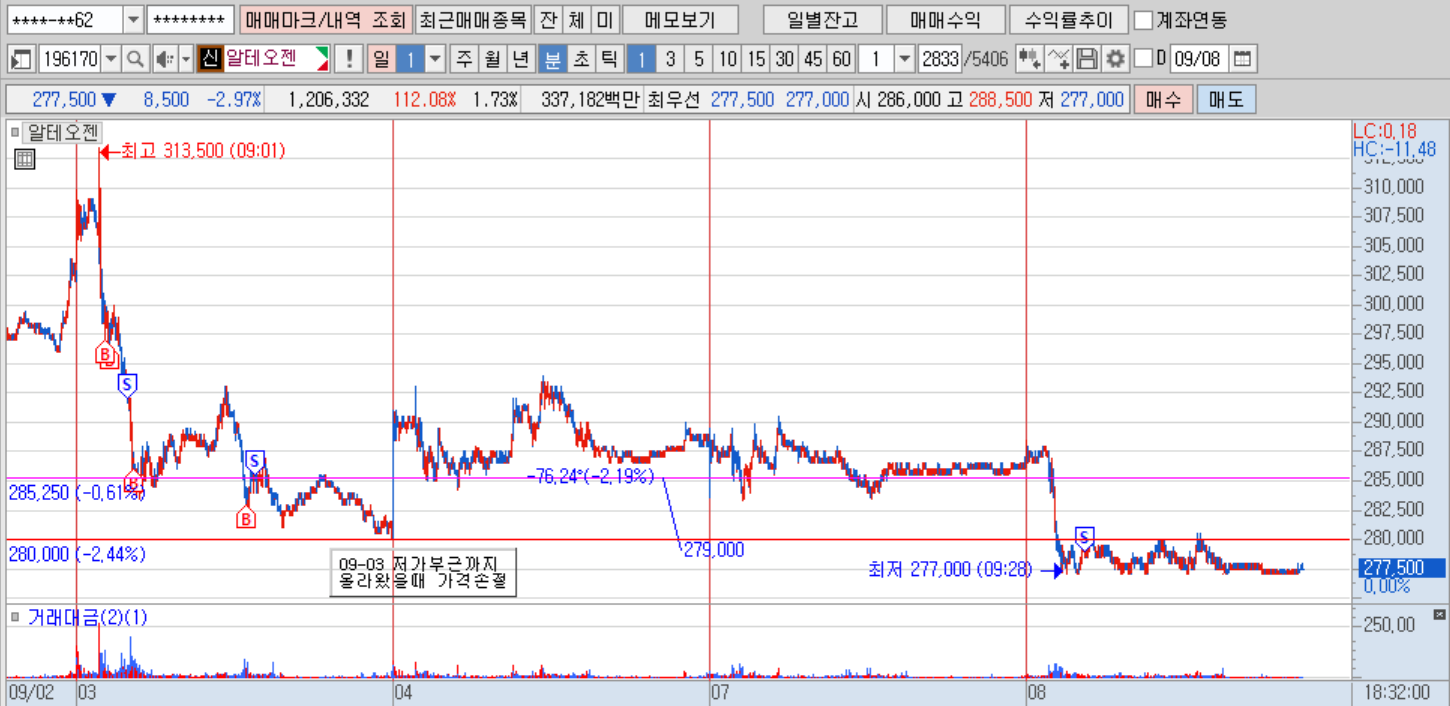The height and width of the screenshot is (706, 1450).
Task: Select the 틱 tick chart toggle
Action: coord(608,59)
